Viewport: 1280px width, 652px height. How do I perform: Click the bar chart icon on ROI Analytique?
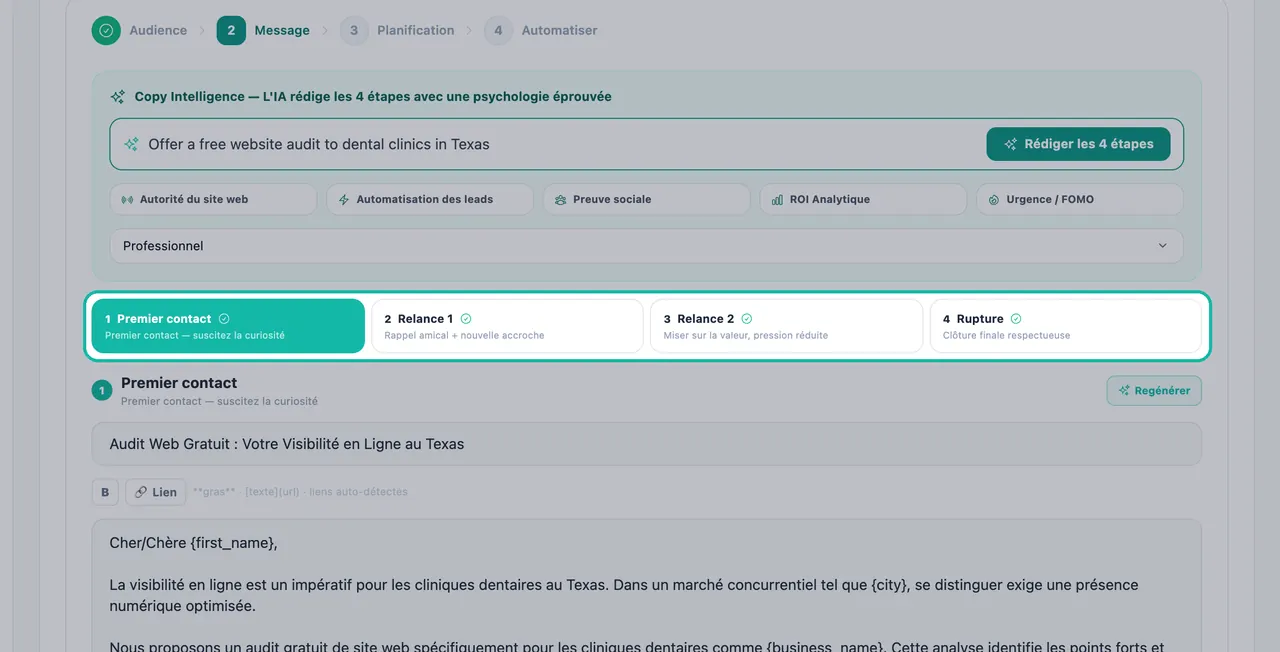pos(777,199)
